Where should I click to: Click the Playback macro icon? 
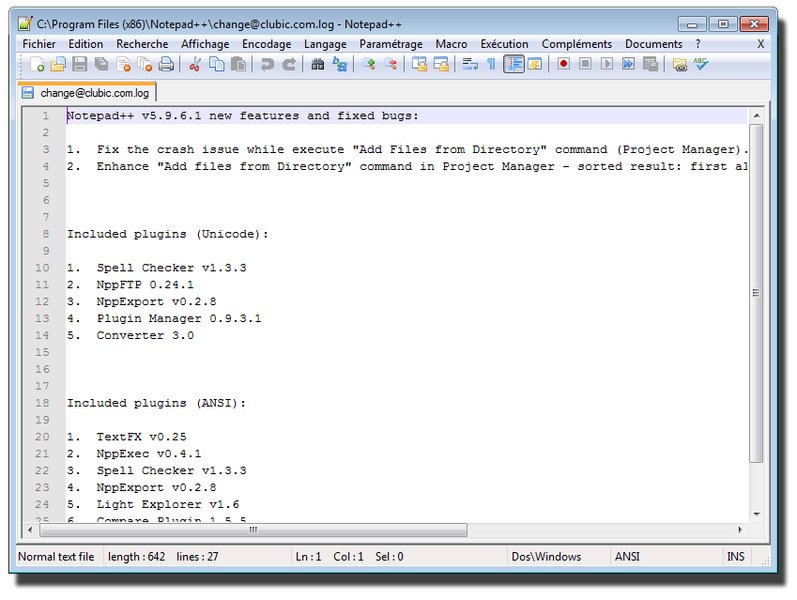[x=606, y=64]
